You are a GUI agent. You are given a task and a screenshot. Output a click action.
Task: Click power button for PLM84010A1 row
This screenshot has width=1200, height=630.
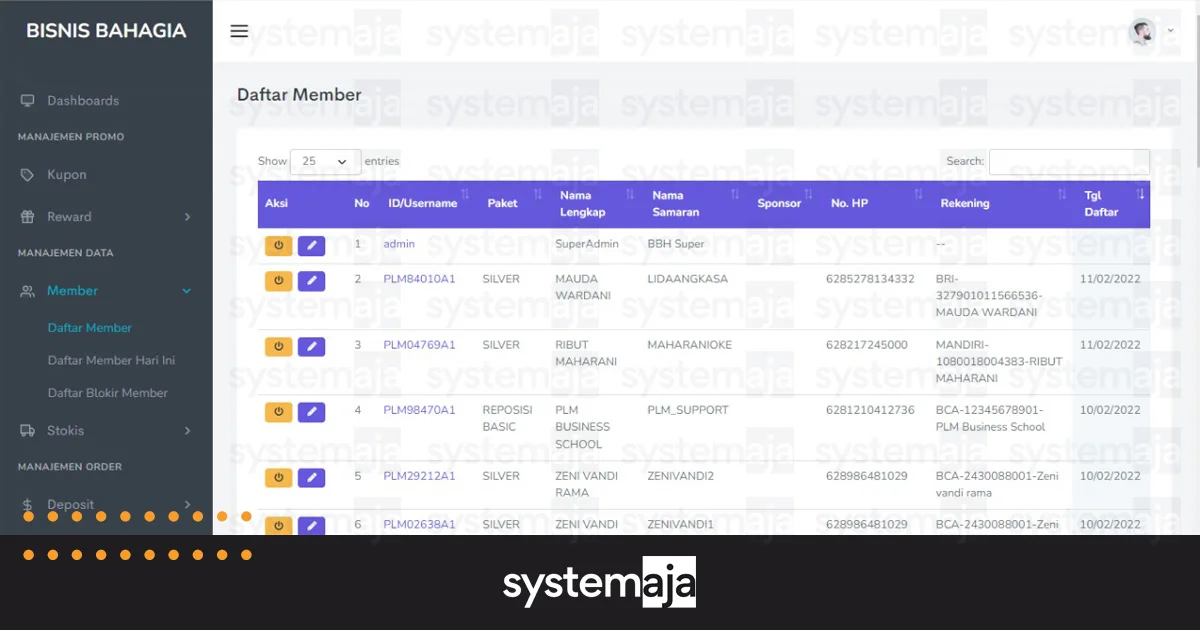coord(278,281)
